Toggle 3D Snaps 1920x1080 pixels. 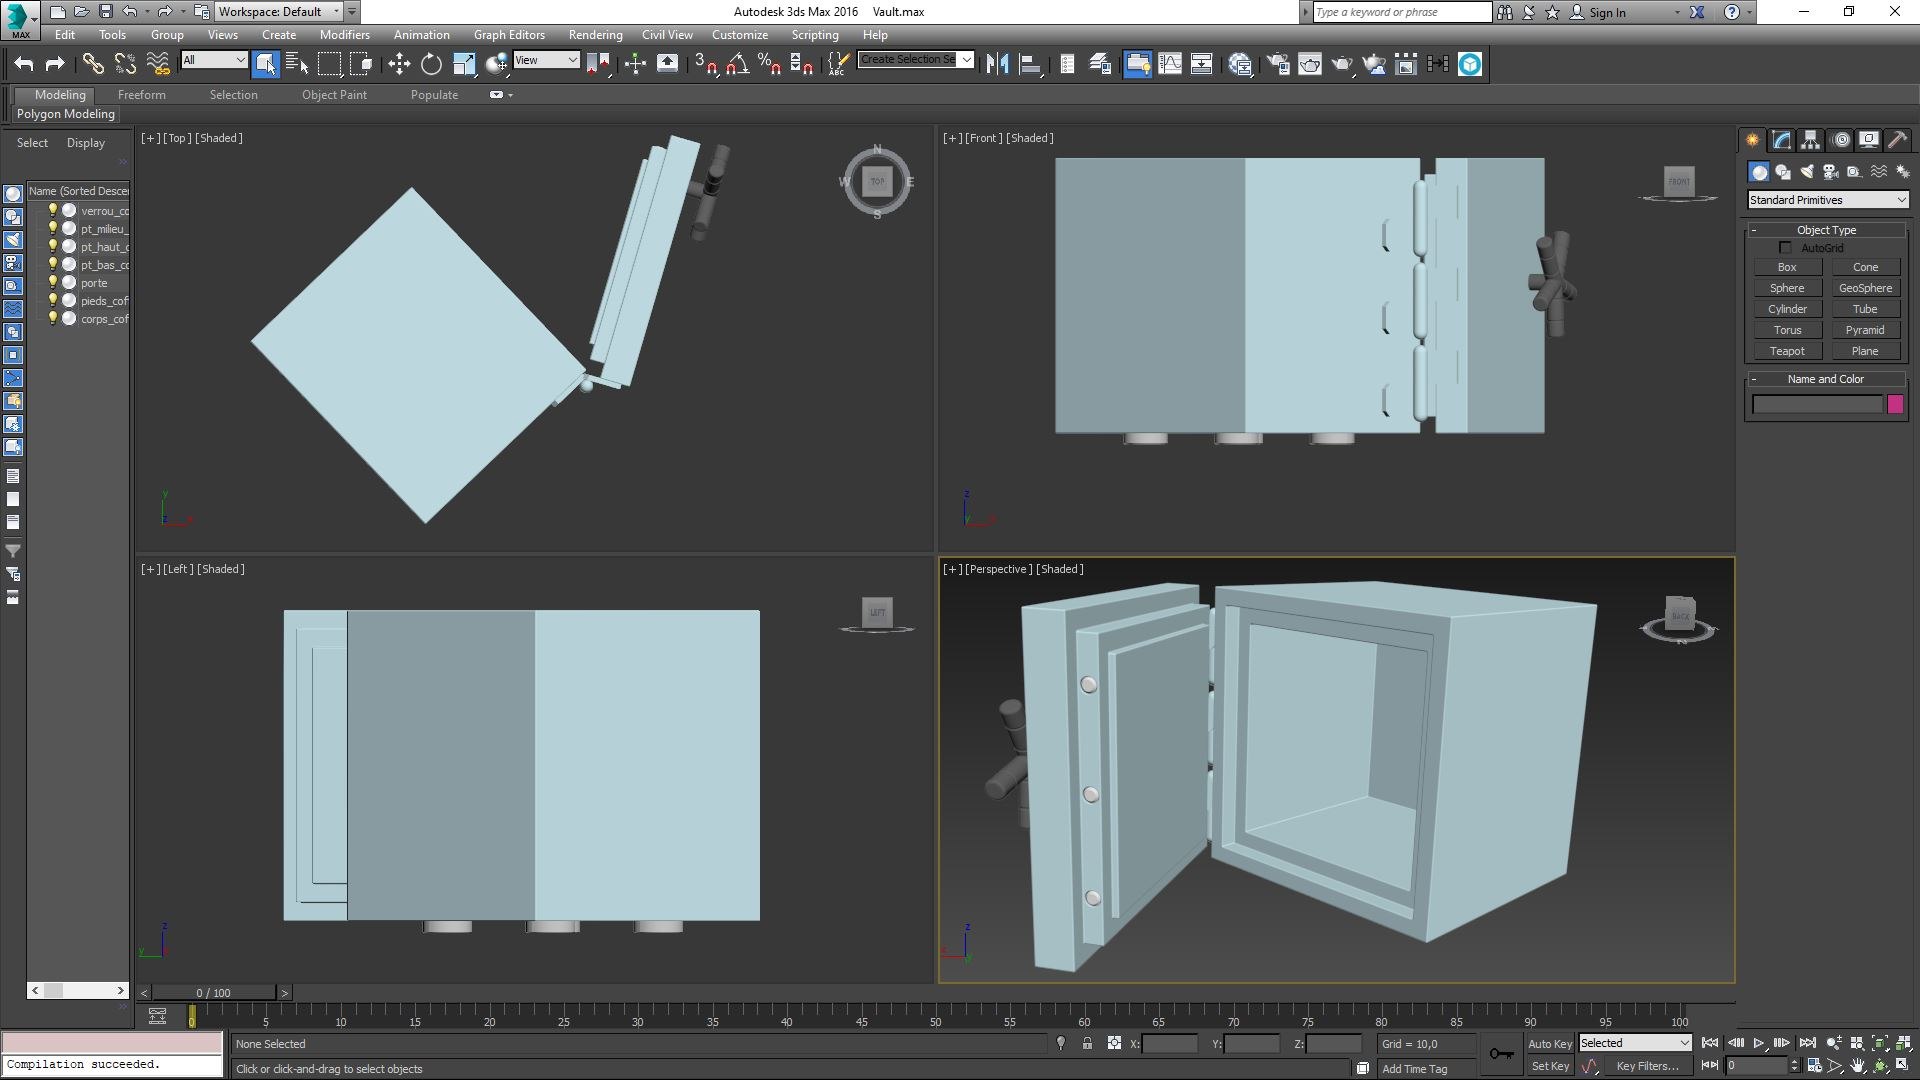(706, 64)
